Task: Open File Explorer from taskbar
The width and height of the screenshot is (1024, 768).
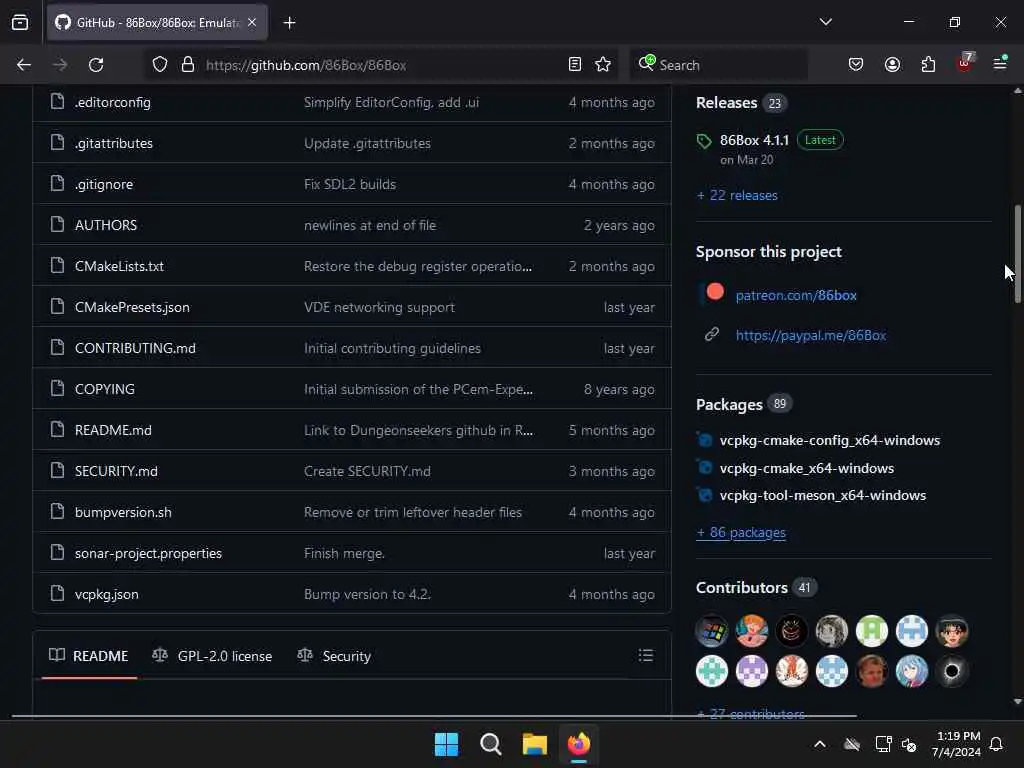Action: click(535, 744)
